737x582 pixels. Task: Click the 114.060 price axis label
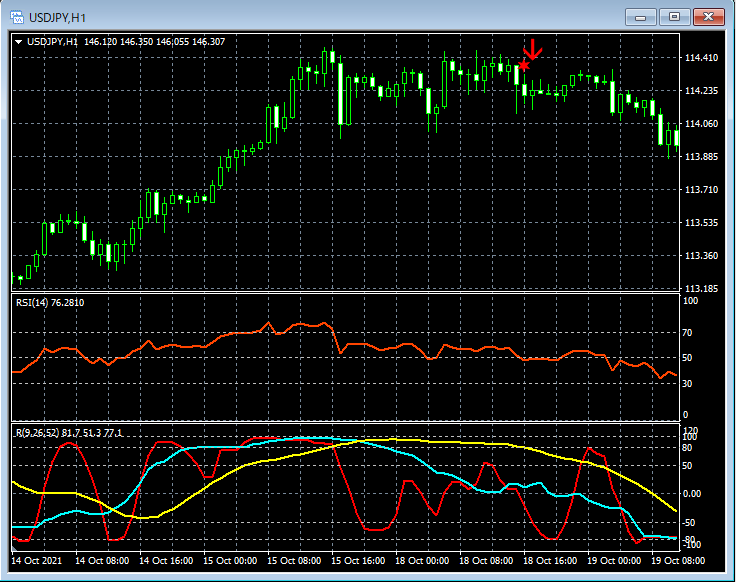coord(700,124)
